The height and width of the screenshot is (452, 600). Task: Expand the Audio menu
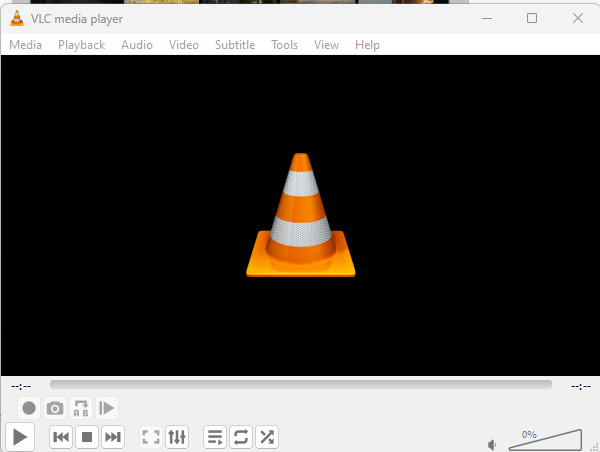[x=137, y=45]
